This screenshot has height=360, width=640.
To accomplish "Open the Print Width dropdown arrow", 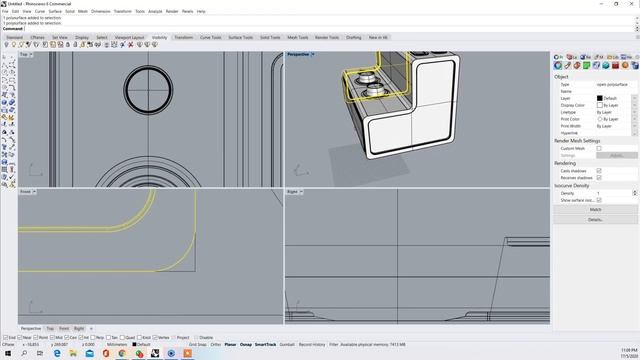I will [634, 126].
